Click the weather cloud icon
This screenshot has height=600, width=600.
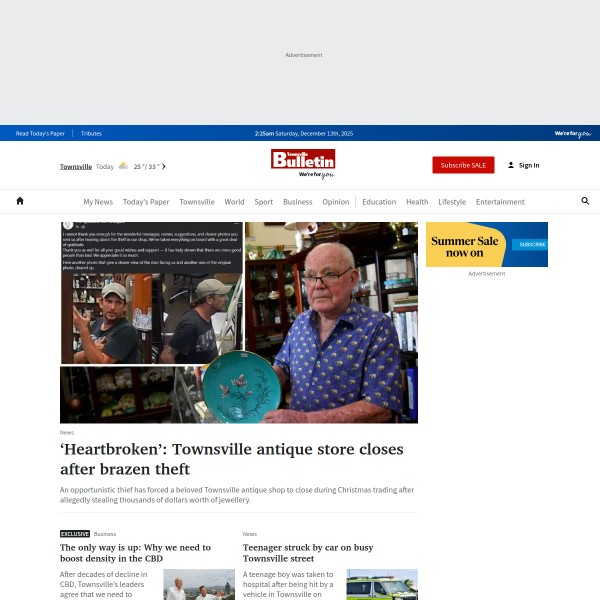(123, 166)
